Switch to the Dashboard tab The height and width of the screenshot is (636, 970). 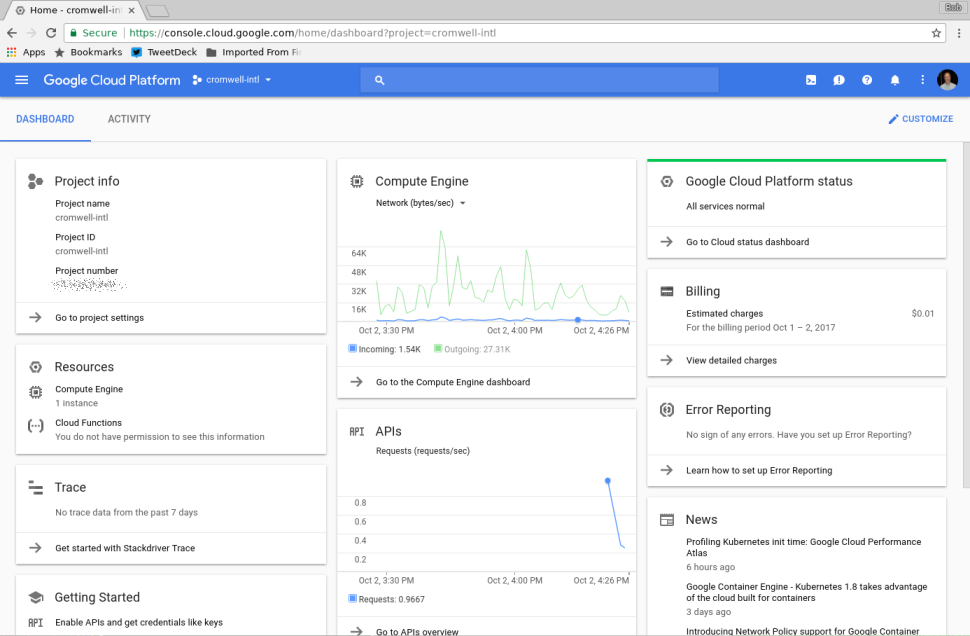coord(45,119)
